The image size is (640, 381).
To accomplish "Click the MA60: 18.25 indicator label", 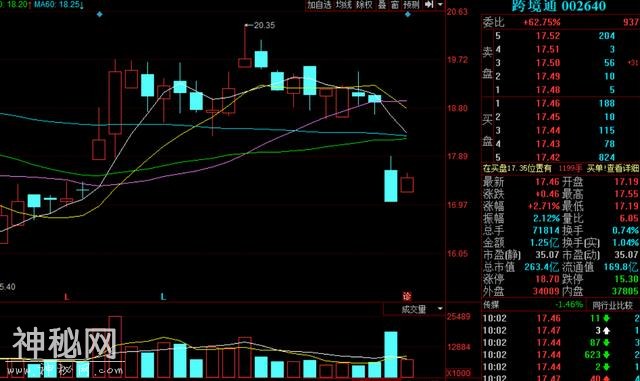I will [x=59, y=4].
